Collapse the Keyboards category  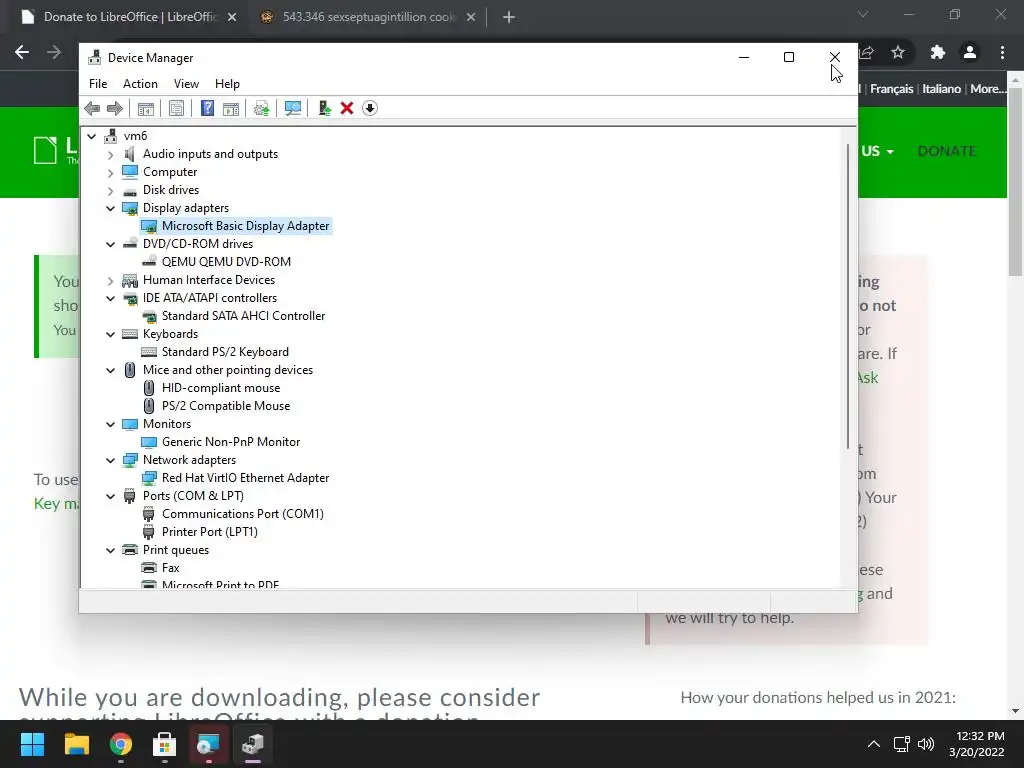[x=110, y=334]
